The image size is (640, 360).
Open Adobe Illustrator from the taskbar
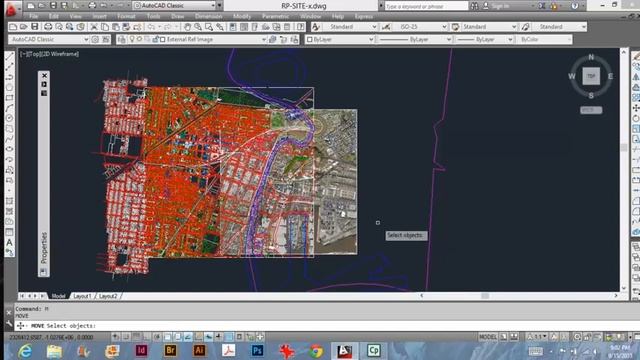pyautogui.click(x=199, y=351)
